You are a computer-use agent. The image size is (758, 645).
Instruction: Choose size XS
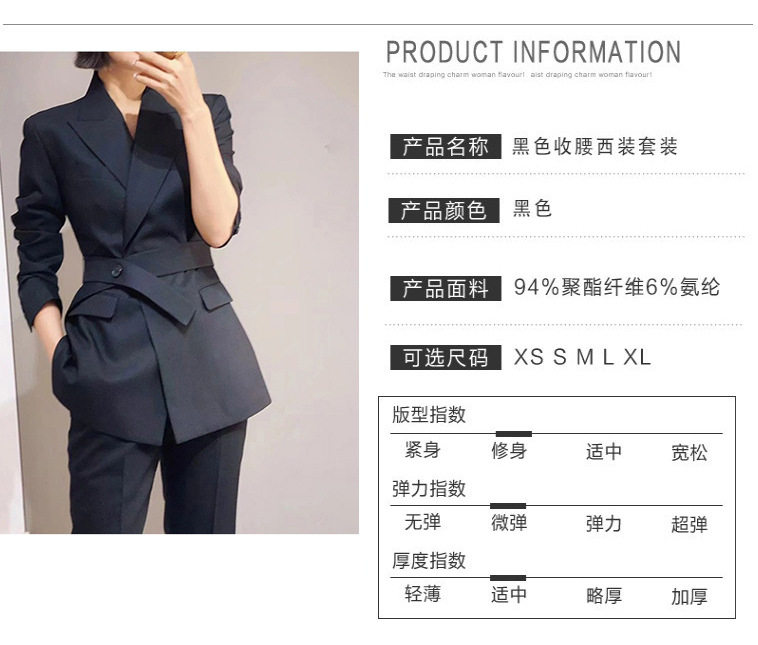click(528, 358)
